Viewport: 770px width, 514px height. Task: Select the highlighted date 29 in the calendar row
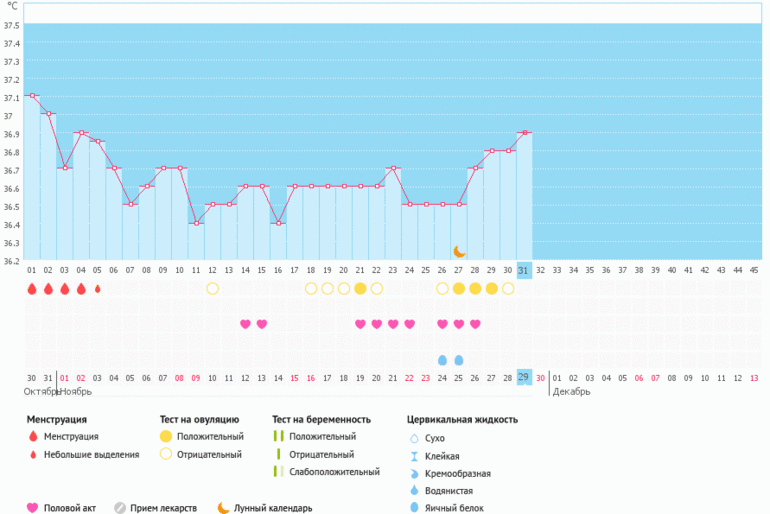[524, 377]
